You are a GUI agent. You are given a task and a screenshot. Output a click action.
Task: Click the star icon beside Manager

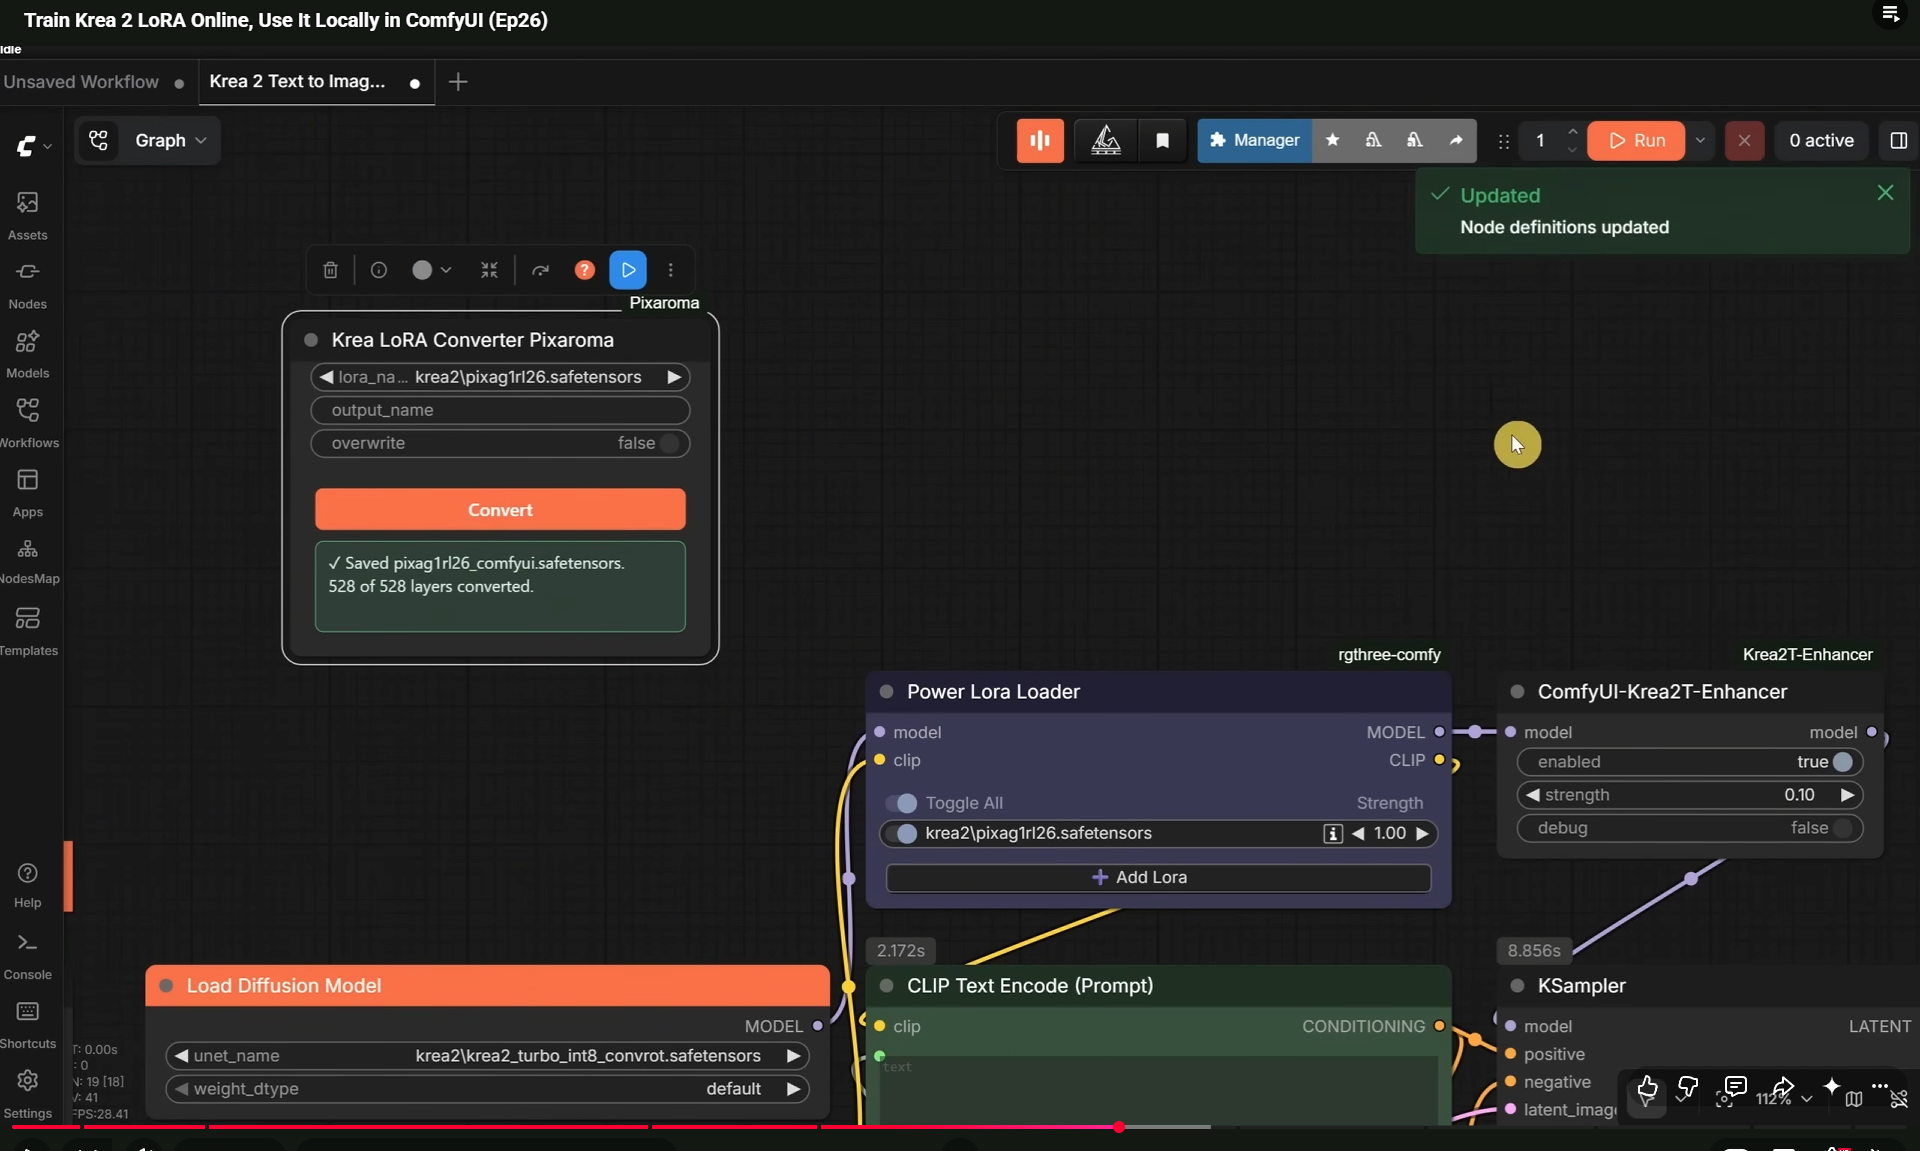click(1332, 141)
